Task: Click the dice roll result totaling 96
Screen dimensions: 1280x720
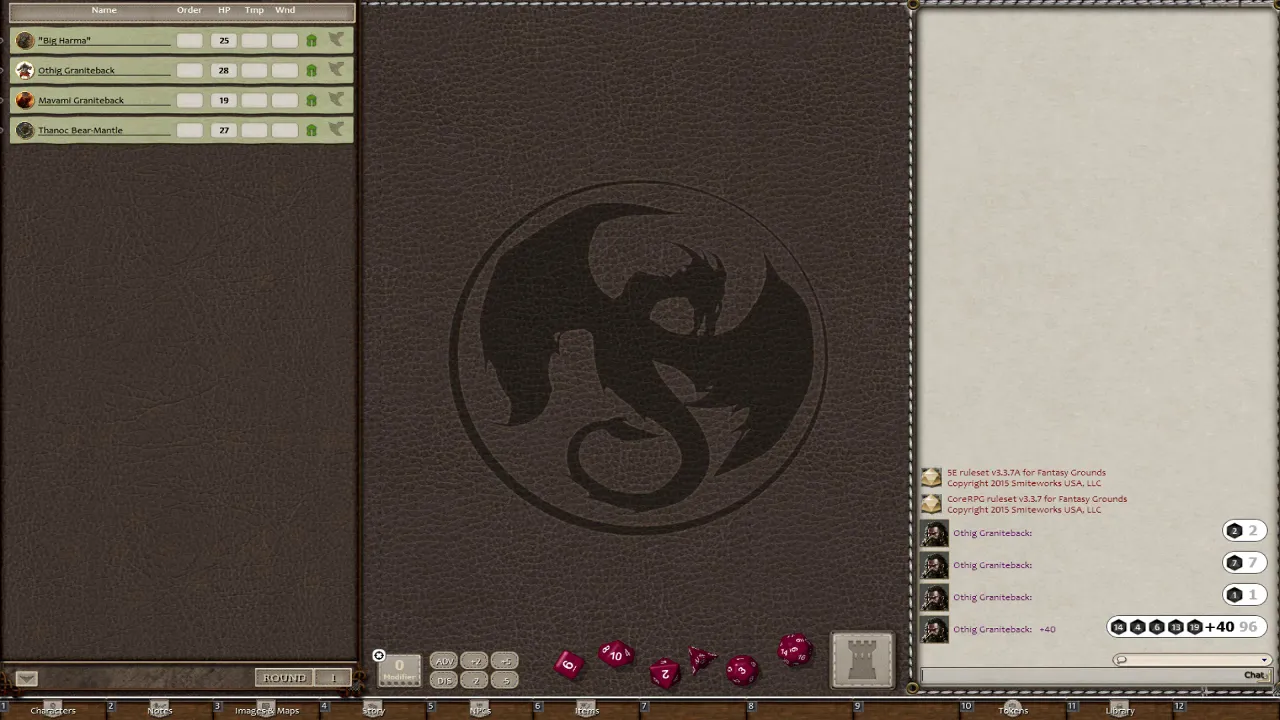Action: click(1185, 627)
